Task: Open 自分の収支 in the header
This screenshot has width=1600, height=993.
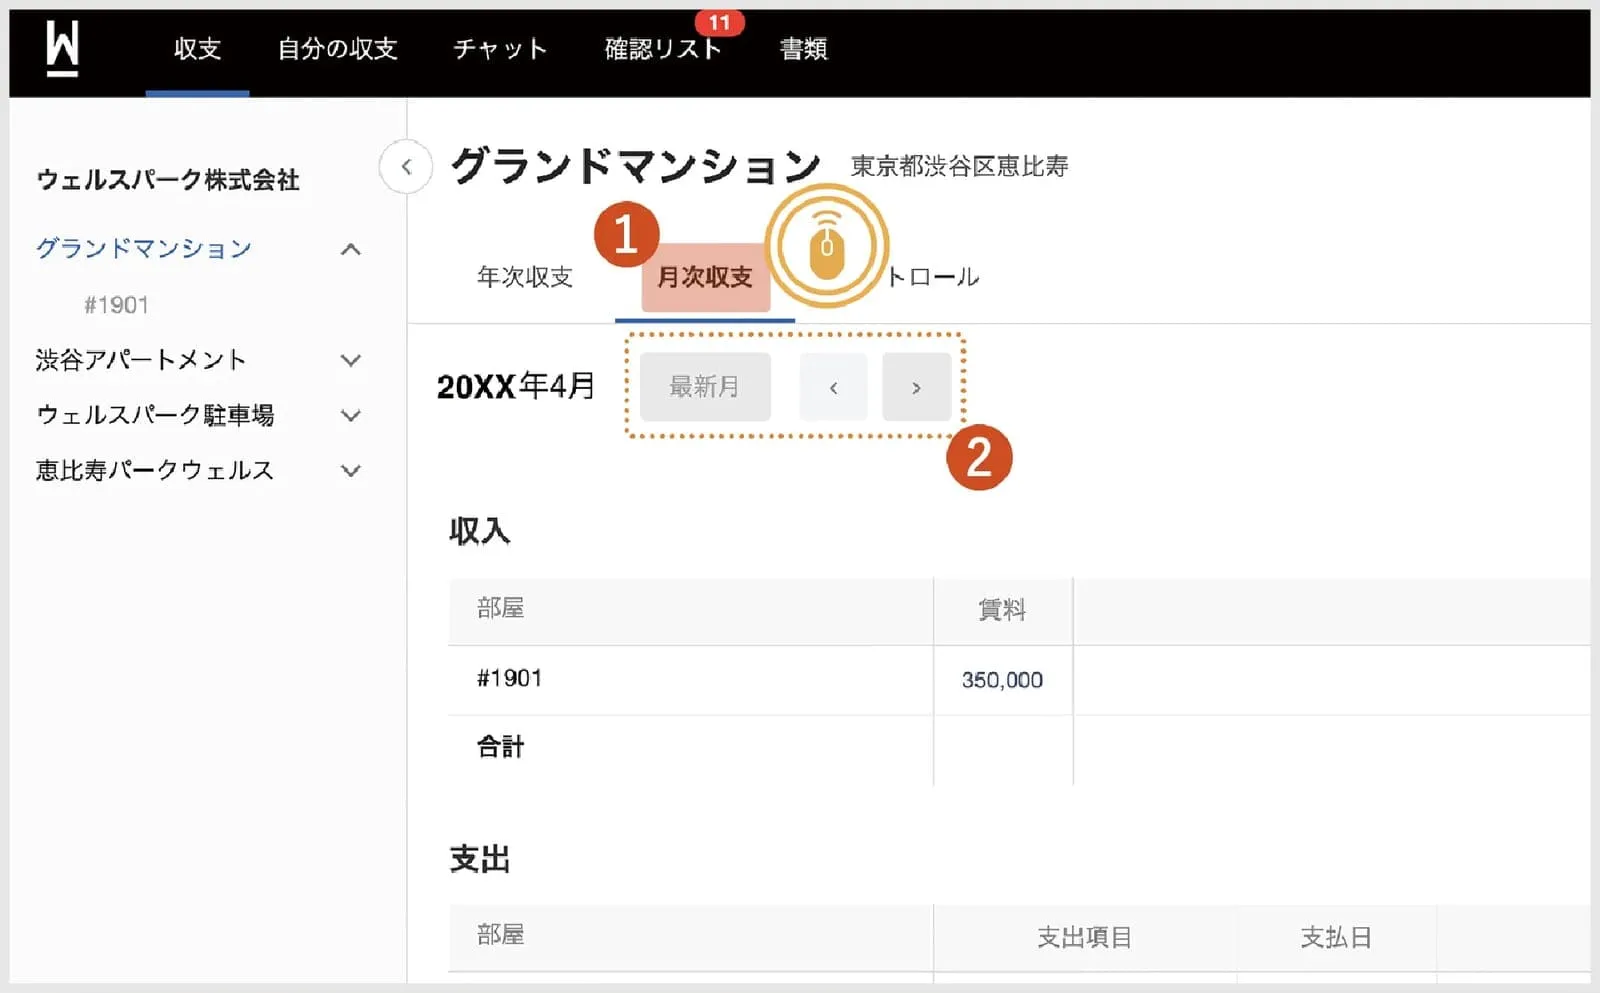Action: click(x=337, y=48)
